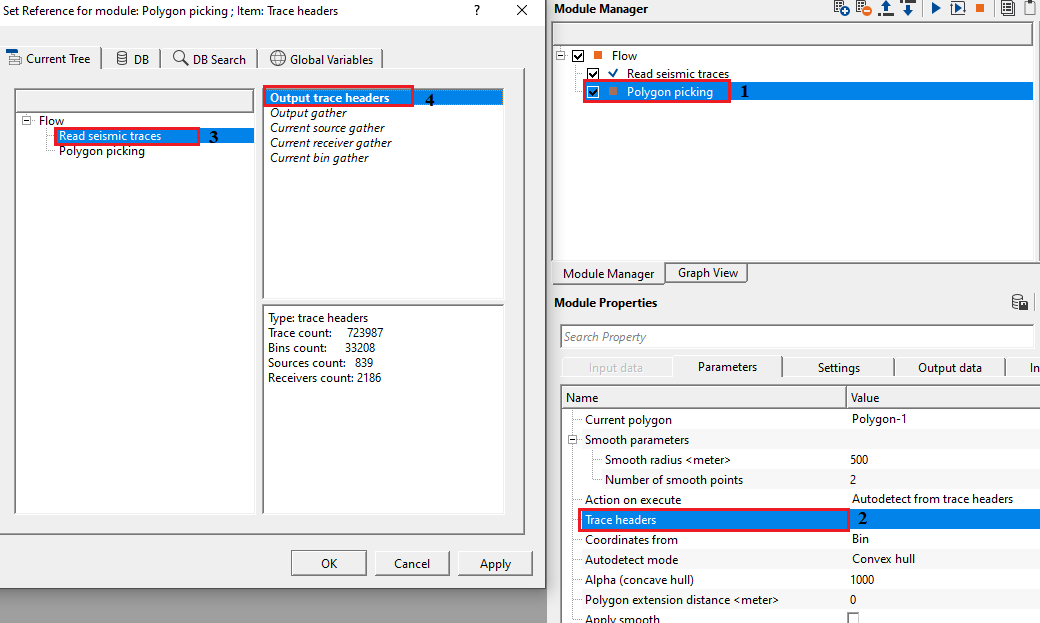Uncheck the Flow checkbox in Module Manager
1040x623 pixels.
[578, 56]
